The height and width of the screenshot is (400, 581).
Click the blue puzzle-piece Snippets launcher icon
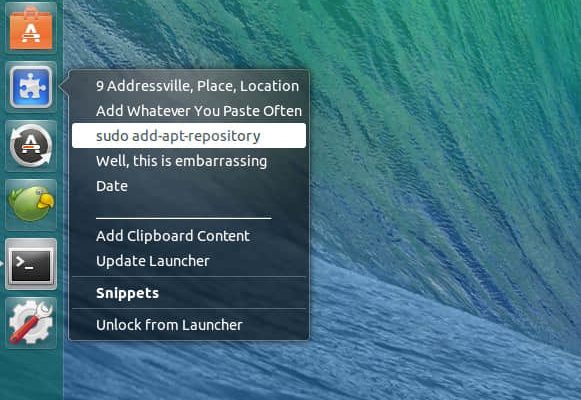point(31,87)
